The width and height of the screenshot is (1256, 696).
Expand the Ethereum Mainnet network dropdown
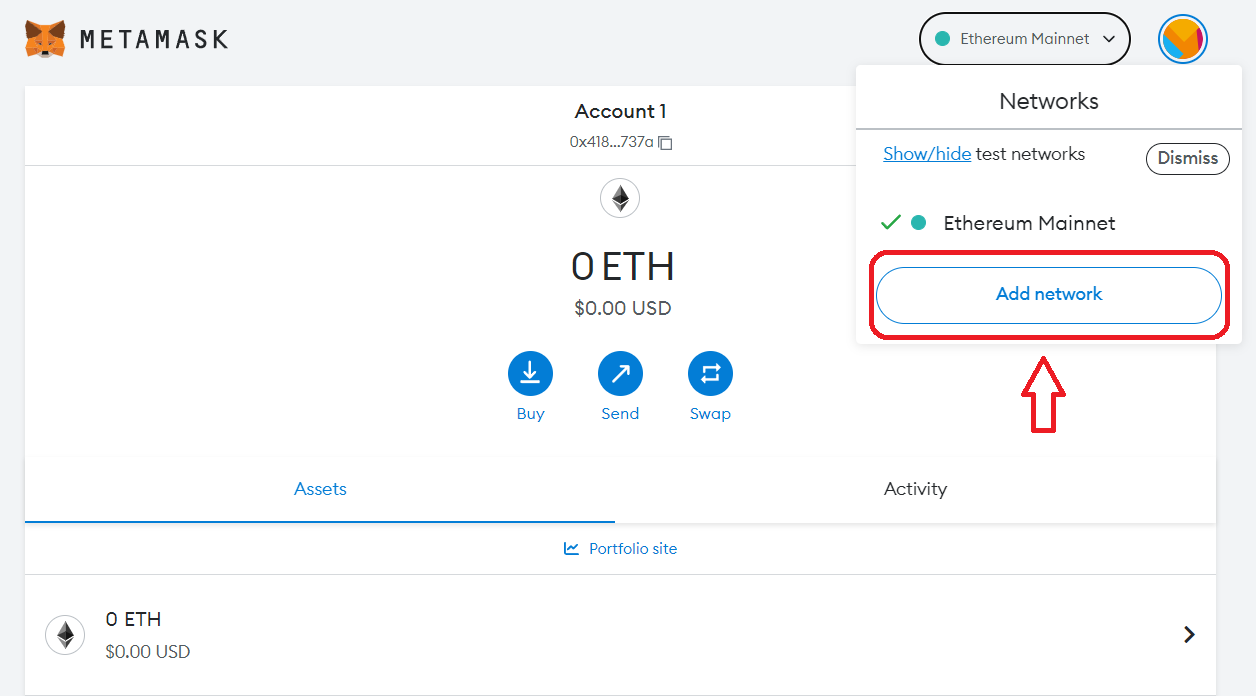point(1024,39)
